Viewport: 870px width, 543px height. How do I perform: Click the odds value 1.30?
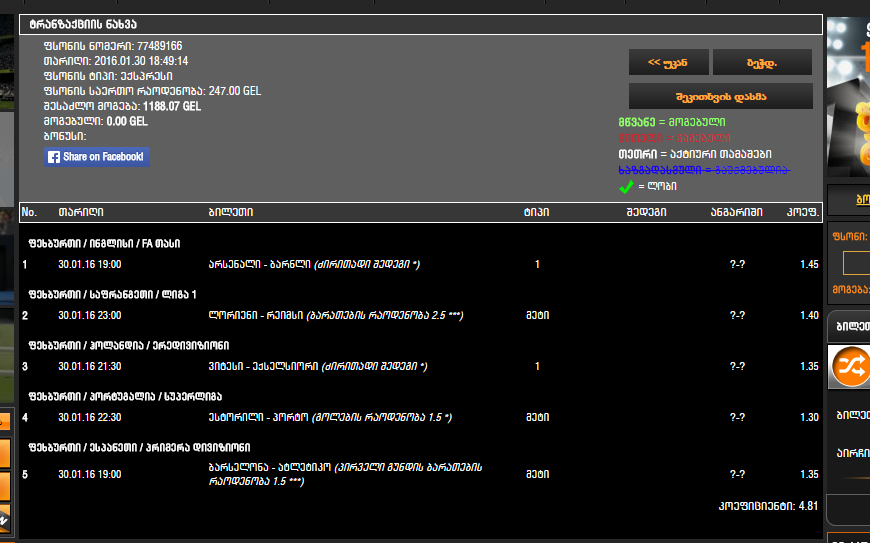[810, 418]
